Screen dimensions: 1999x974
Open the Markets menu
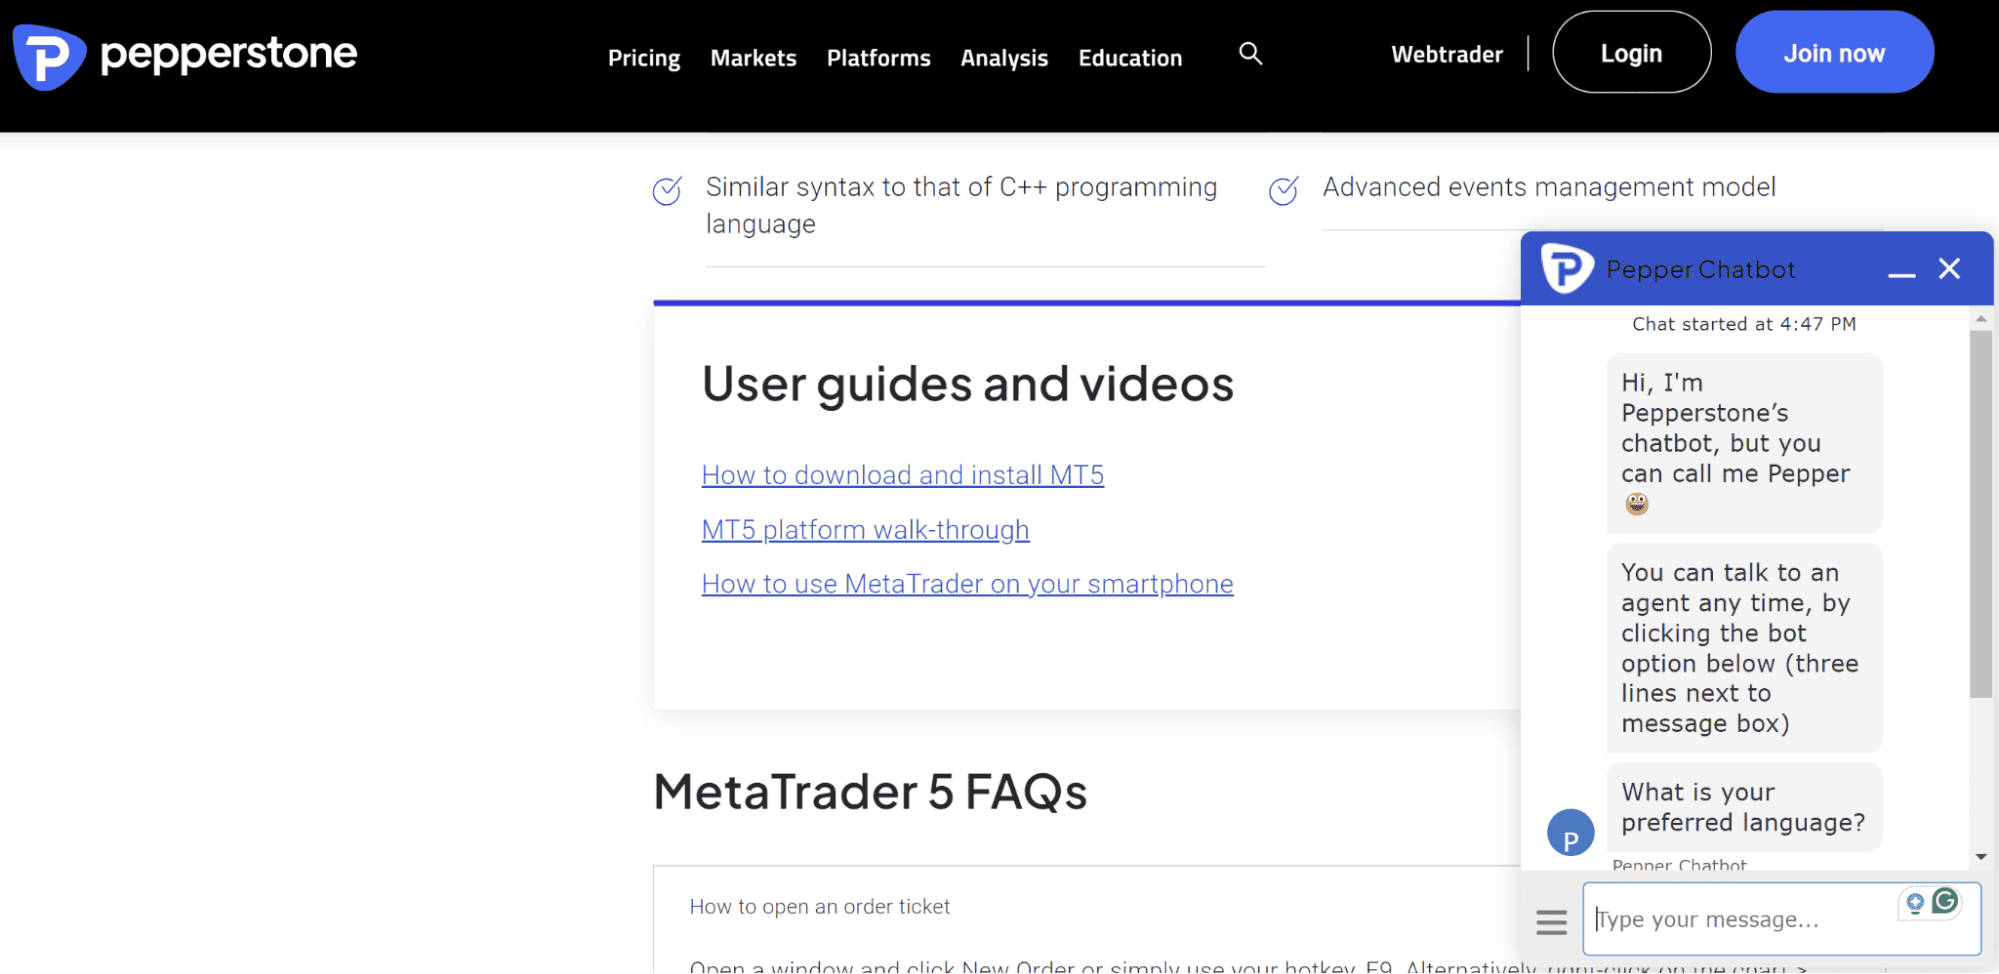click(x=753, y=58)
